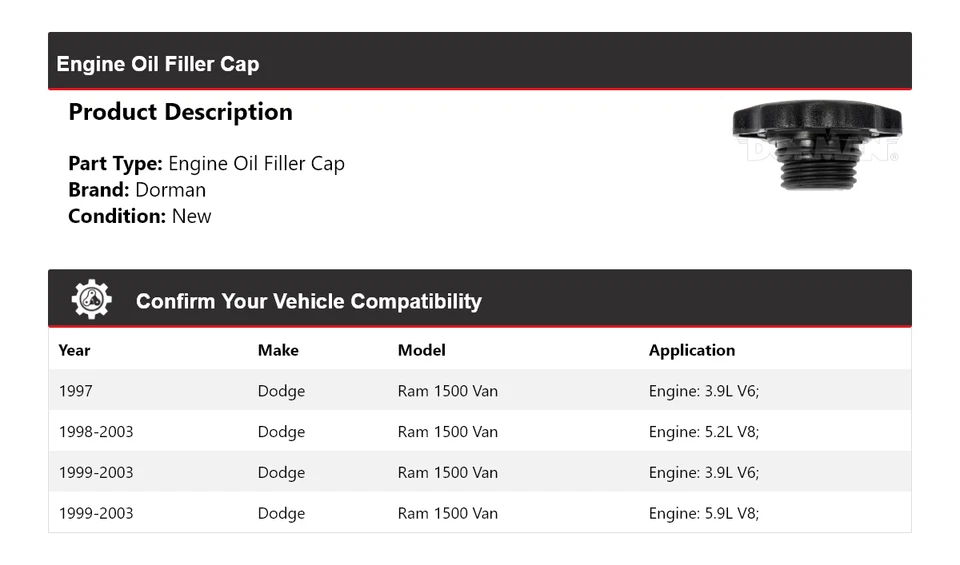Click the Confirm Your Vehicle Compatibility banner

point(308,301)
